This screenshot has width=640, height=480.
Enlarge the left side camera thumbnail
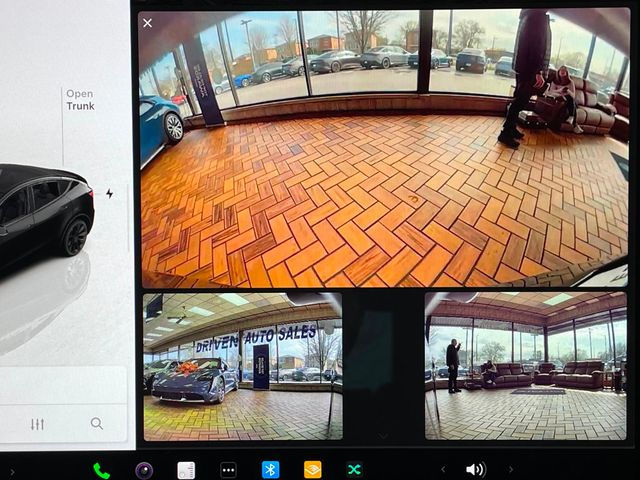pyautogui.click(x=242, y=365)
